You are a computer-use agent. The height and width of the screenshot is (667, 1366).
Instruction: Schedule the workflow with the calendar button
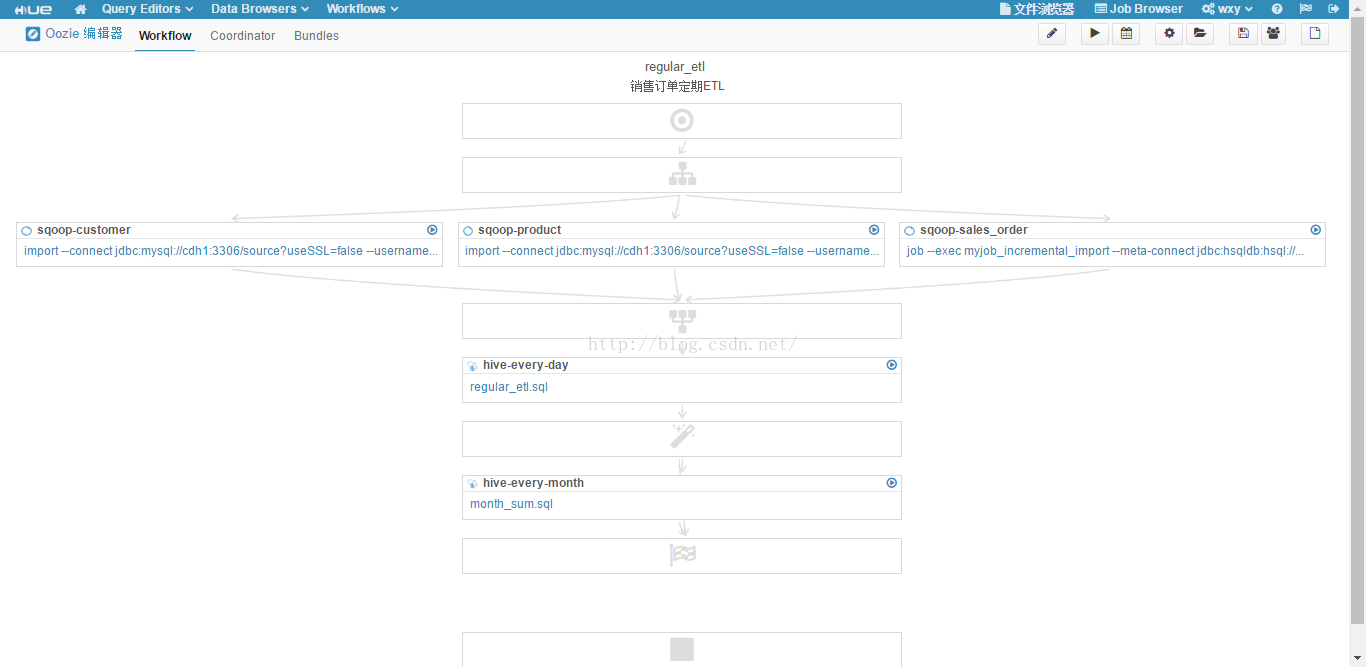coord(1126,34)
